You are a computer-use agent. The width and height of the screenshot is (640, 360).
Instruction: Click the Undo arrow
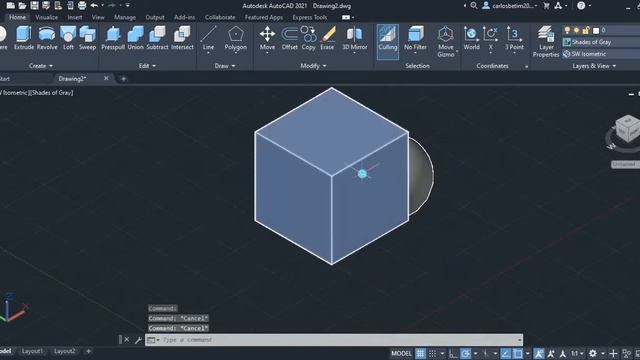(x=94, y=5)
